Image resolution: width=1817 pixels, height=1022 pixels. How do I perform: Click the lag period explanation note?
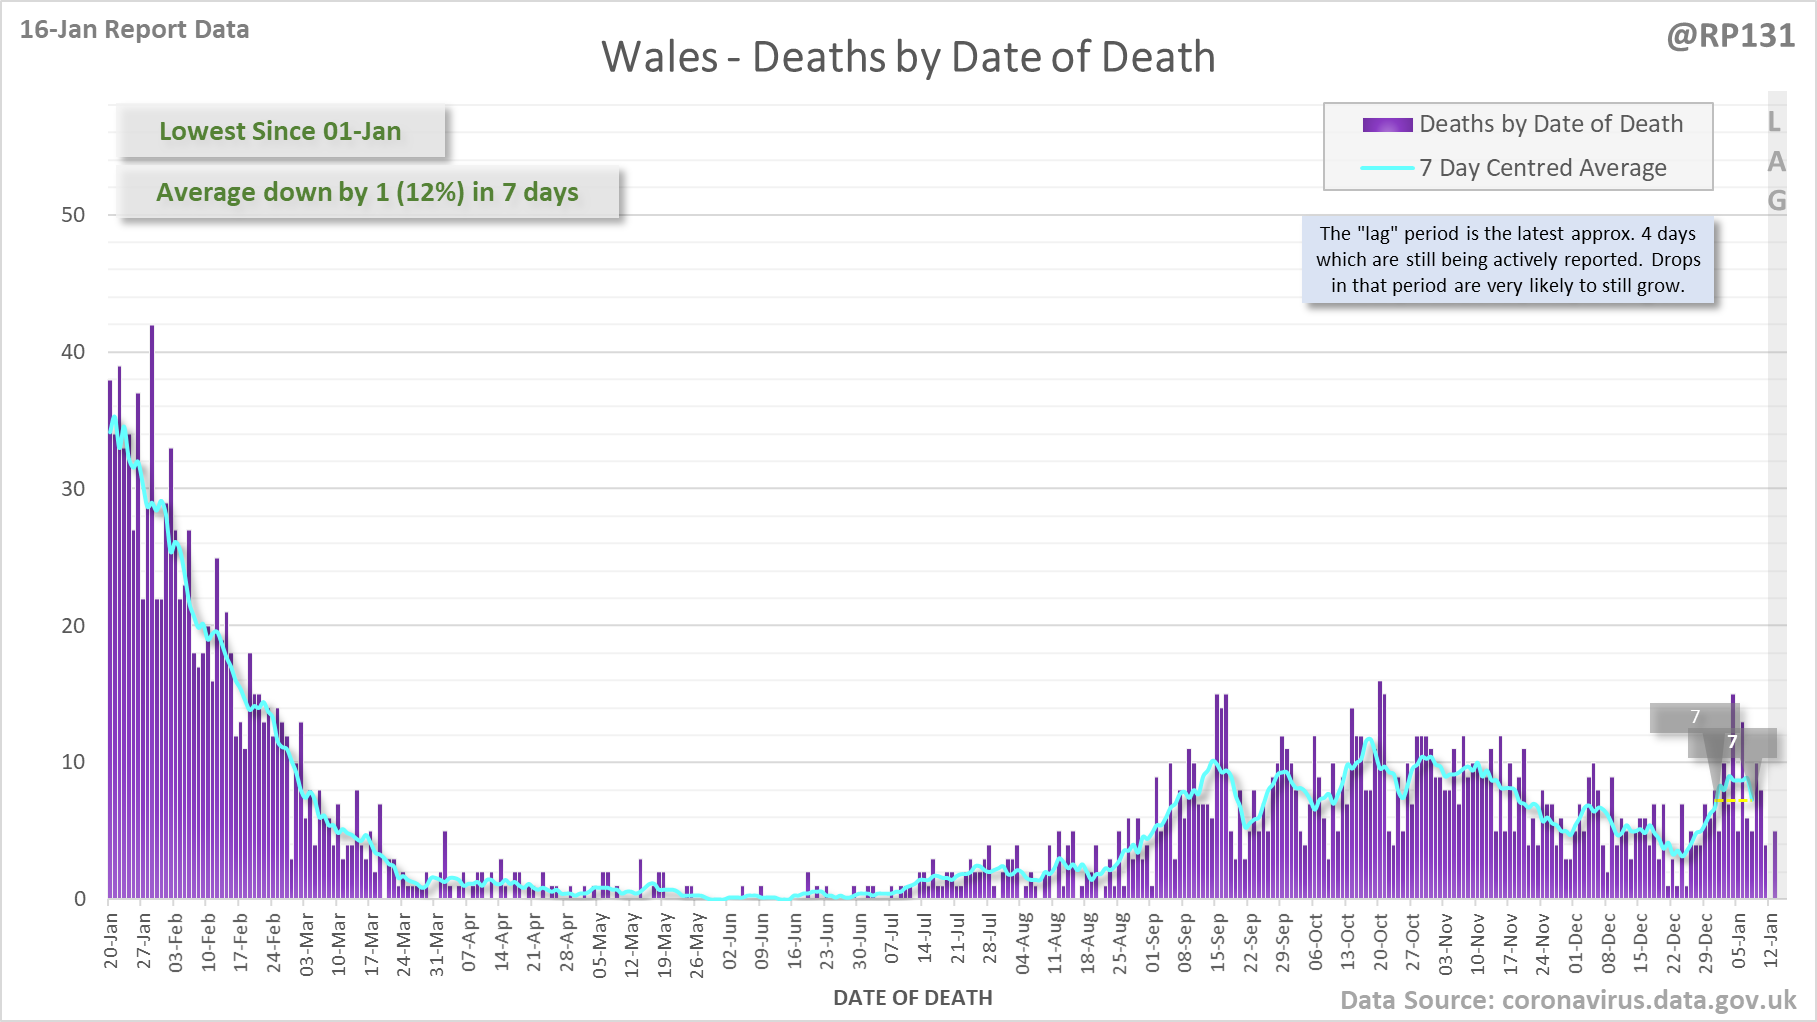click(x=1507, y=260)
